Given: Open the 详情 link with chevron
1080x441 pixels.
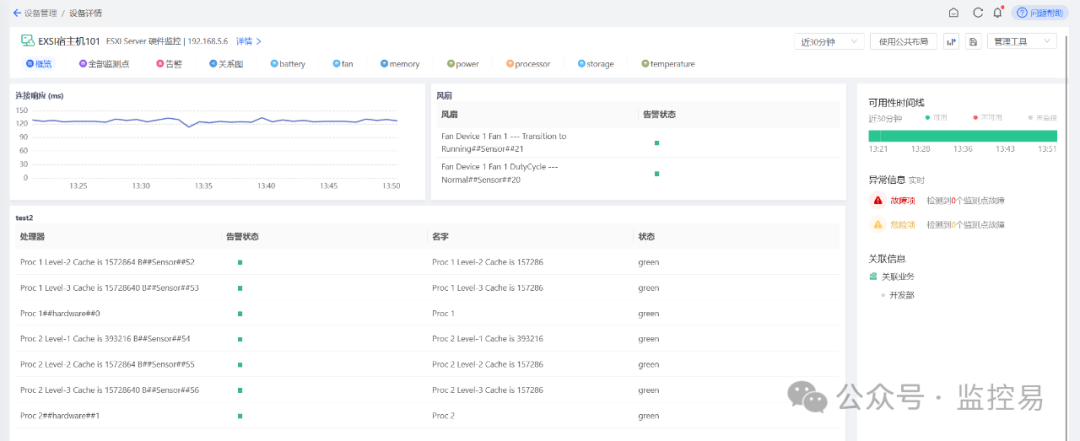Looking at the screenshot, I should click(249, 41).
